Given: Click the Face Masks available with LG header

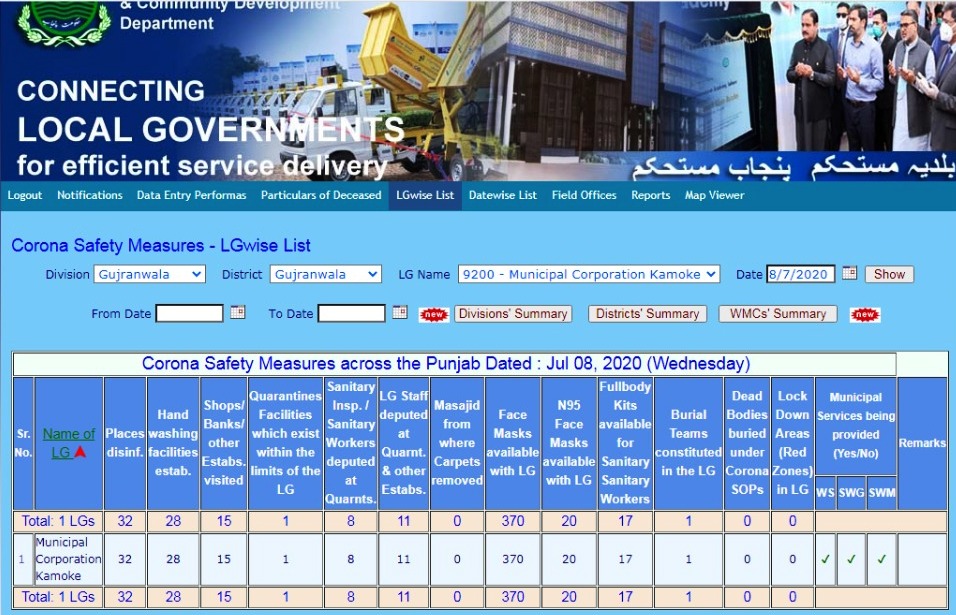Looking at the screenshot, I should pyautogui.click(x=513, y=443).
